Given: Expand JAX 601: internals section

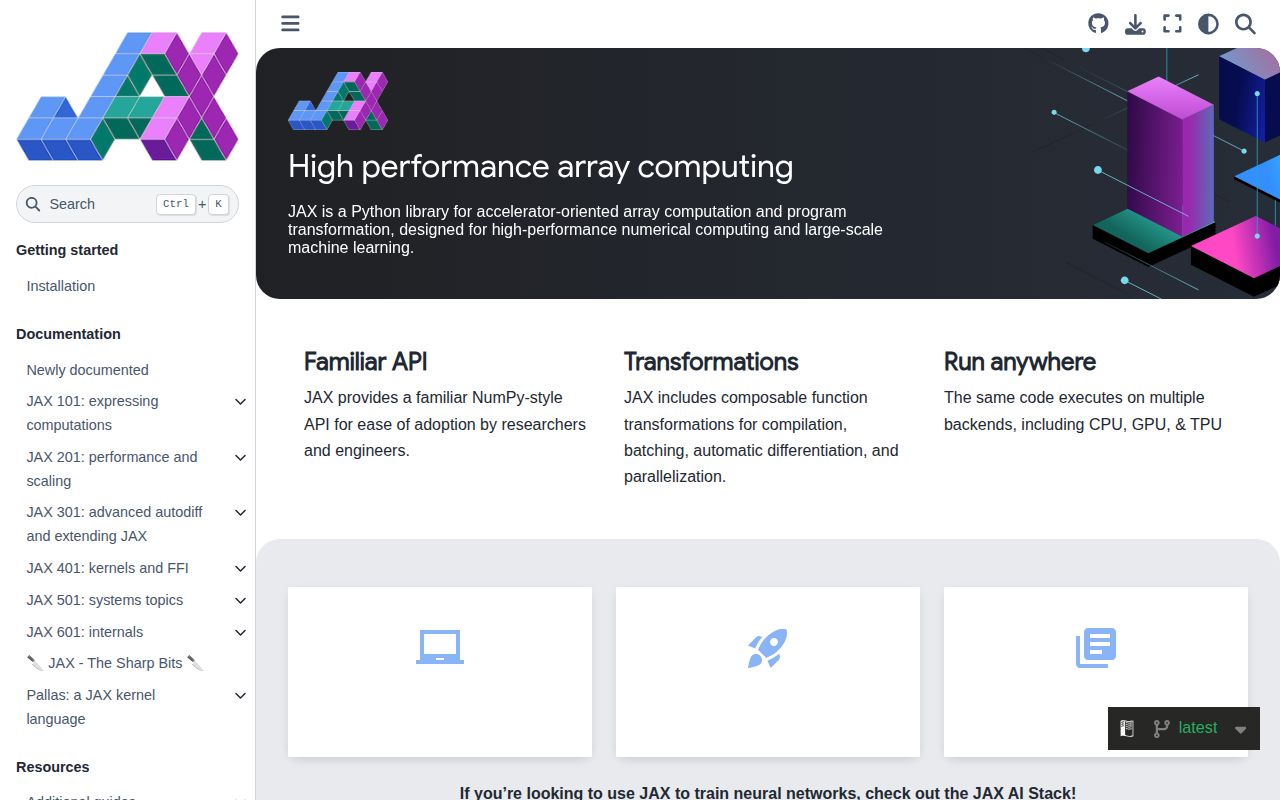Looking at the screenshot, I should (240, 632).
